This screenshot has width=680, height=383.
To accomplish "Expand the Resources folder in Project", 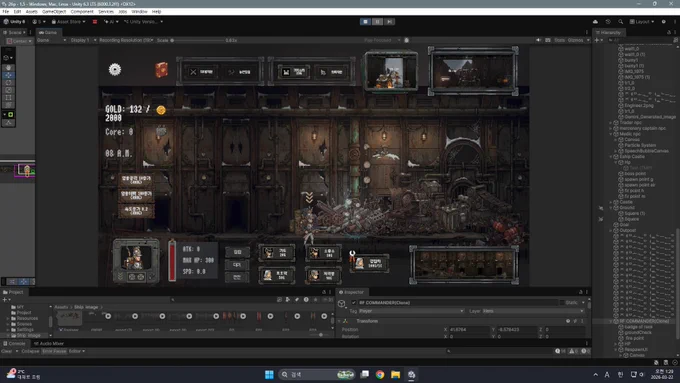I will (x=8, y=318).
